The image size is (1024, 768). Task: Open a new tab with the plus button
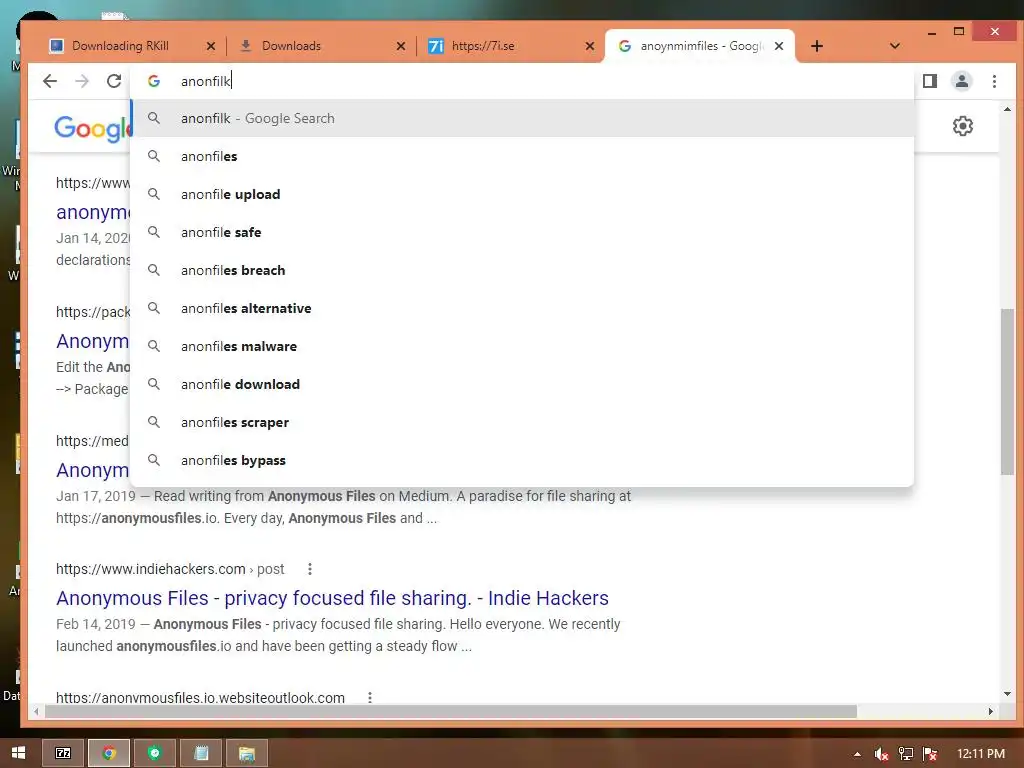click(x=816, y=46)
